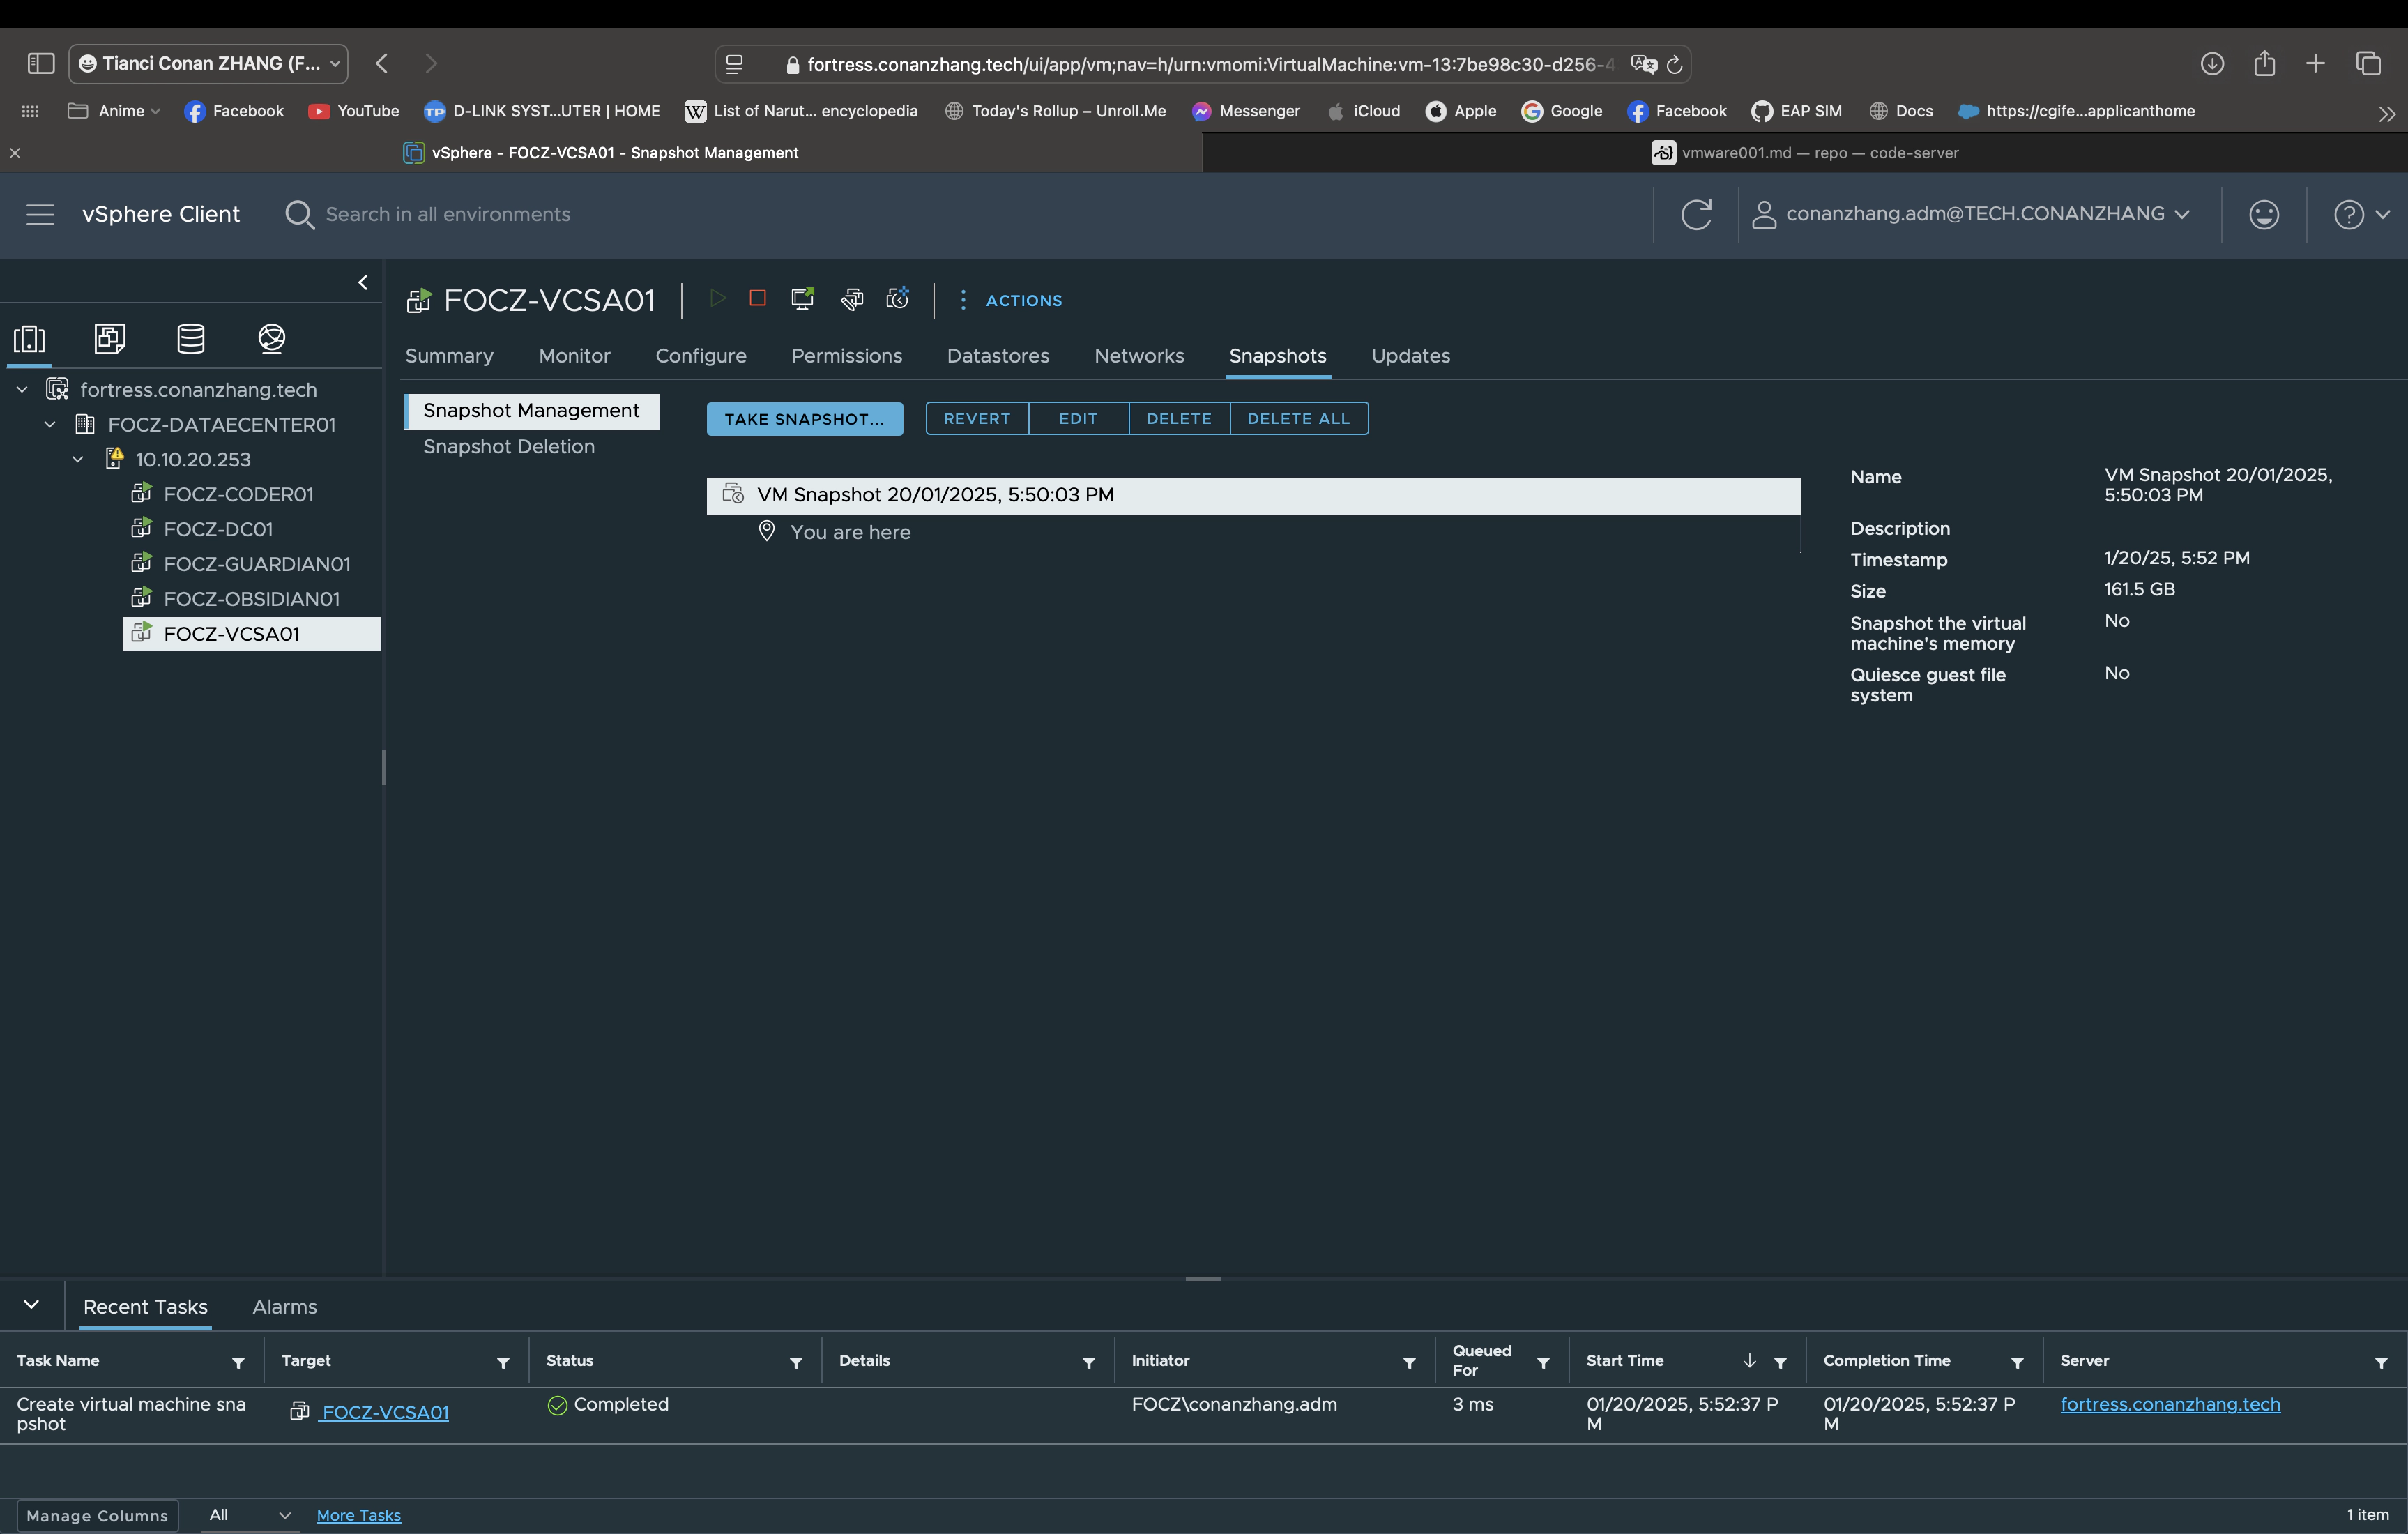Power on the FOCZ-VCSA01 virtual machine
This screenshot has height=1534, width=2408.
(x=717, y=298)
